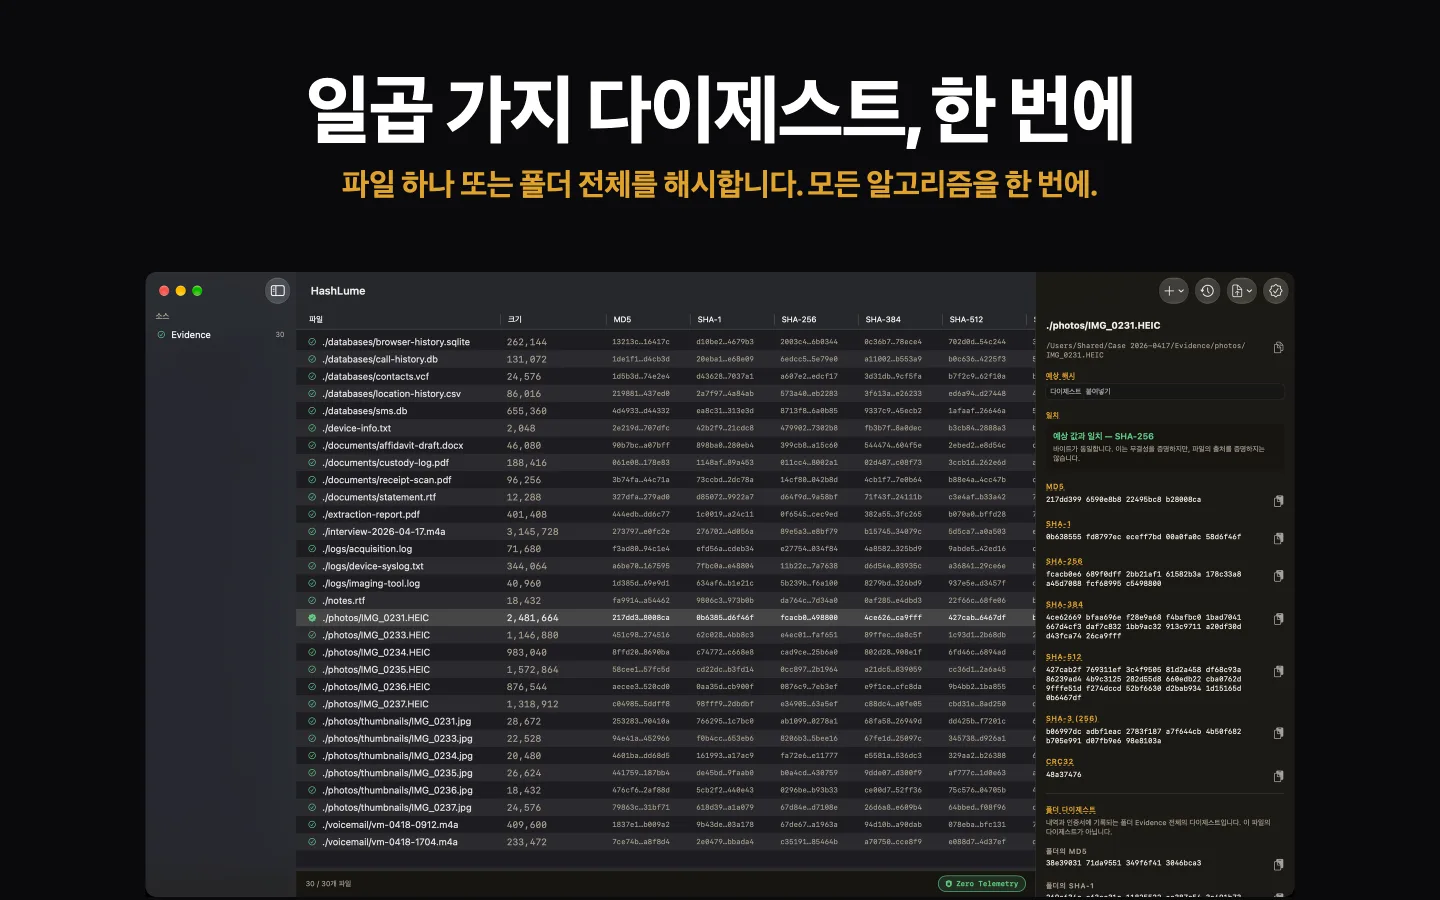Open the history clock icon
The height and width of the screenshot is (900, 1440).
point(1208,291)
